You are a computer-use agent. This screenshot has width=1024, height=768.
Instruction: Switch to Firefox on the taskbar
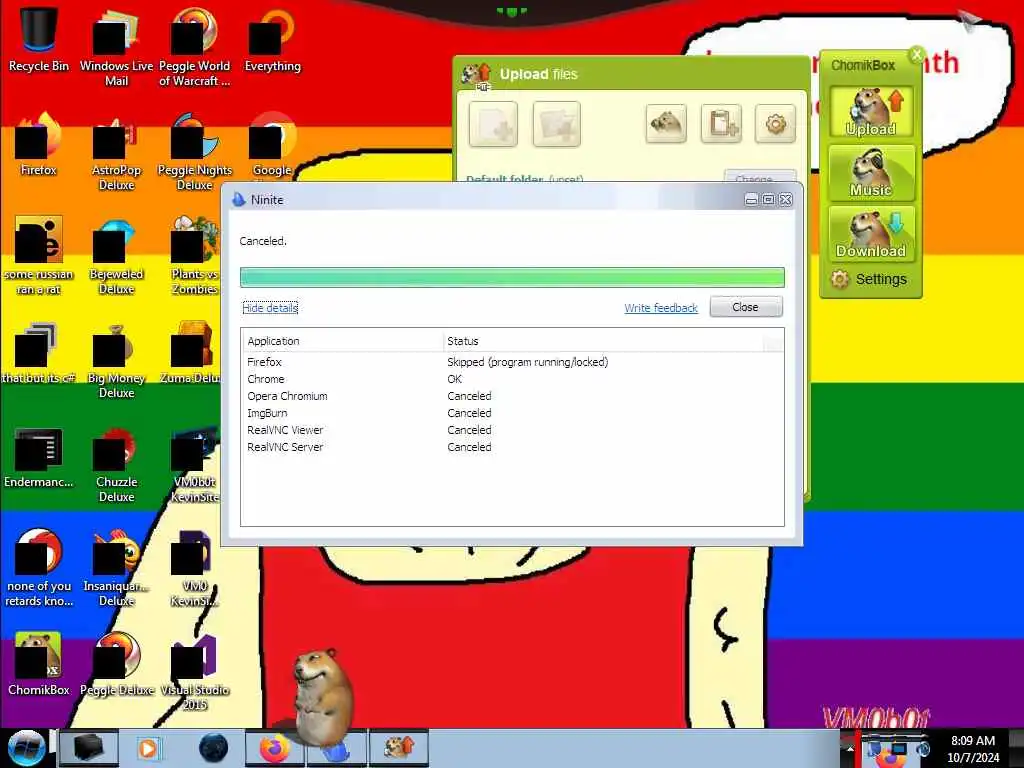[x=274, y=748]
